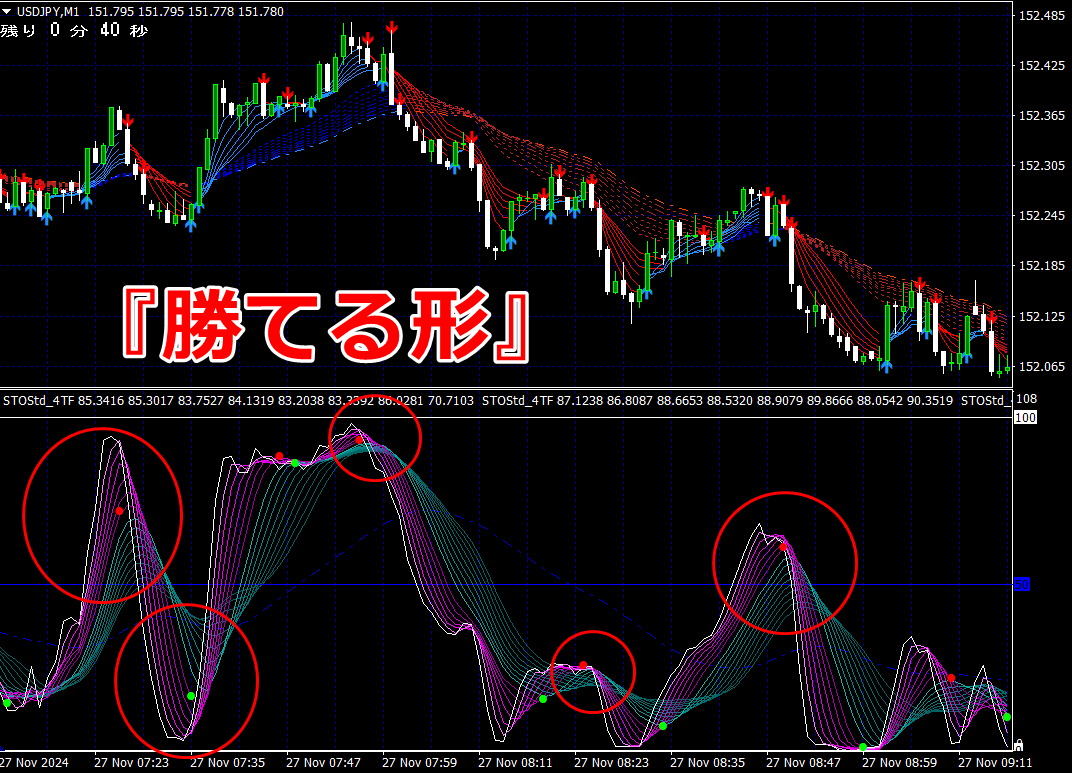Screen dimensions: 1072x773
Task: Click the 152.185 price scale label
Action: pos(1041,266)
